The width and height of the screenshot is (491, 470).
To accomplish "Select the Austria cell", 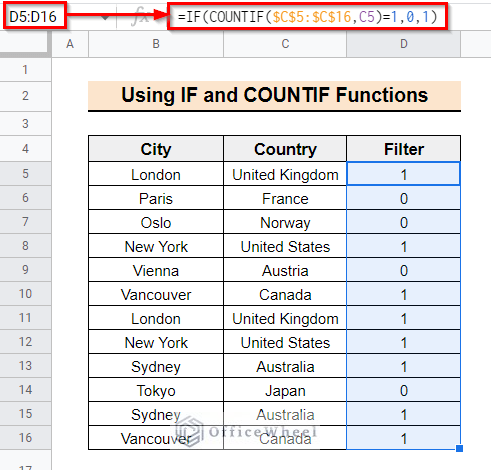I will (285, 270).
